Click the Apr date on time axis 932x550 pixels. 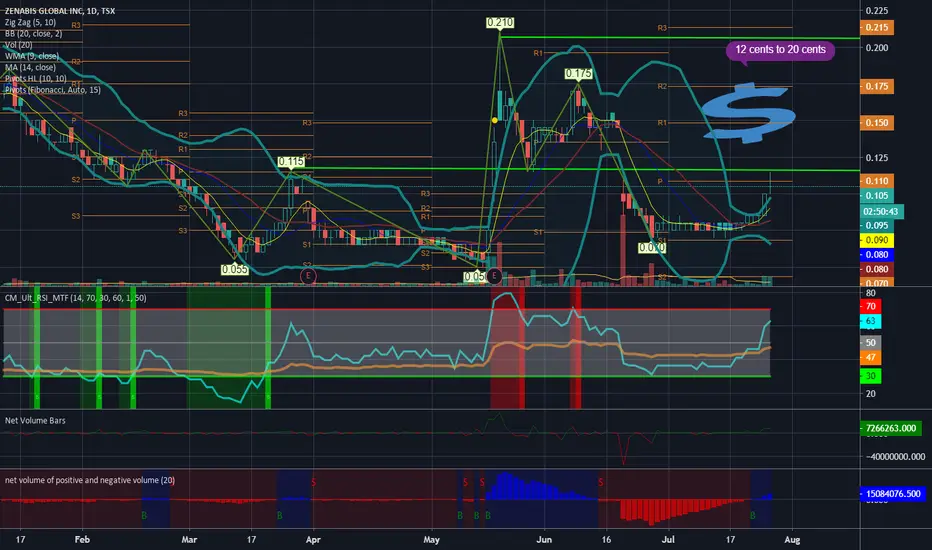pyautogui.click(x=313, y=539)
